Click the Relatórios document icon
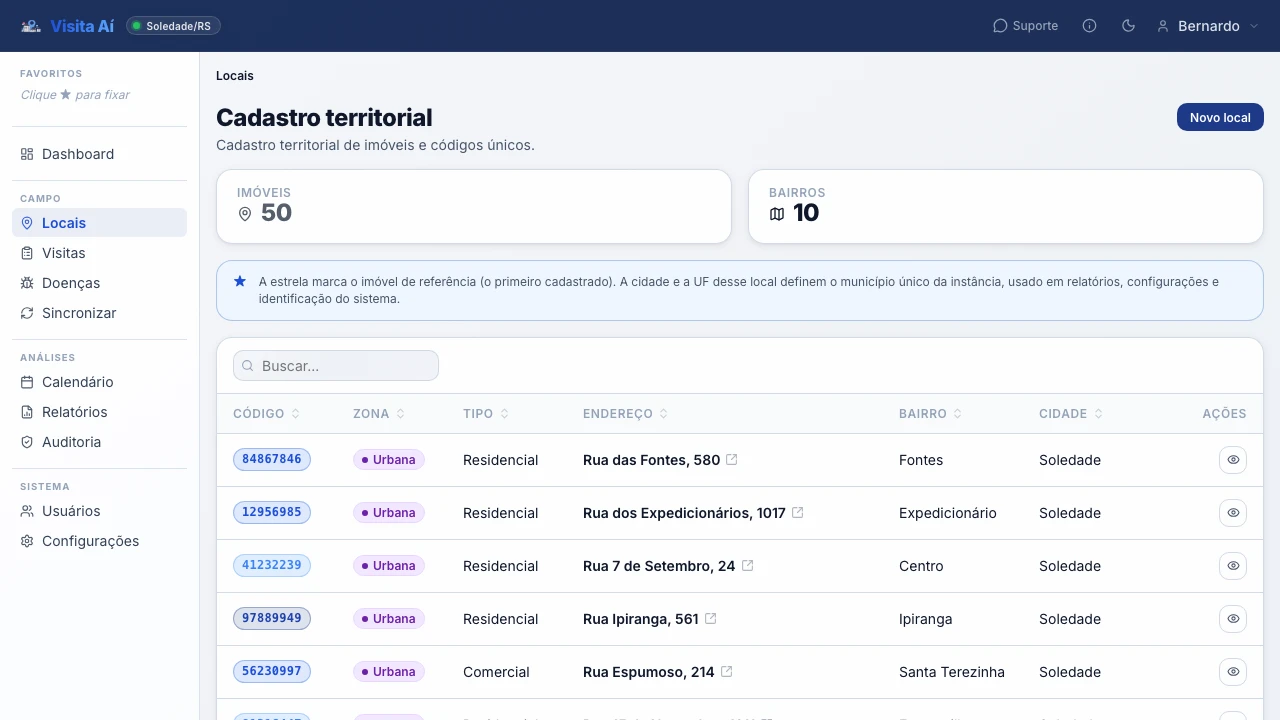The height and width of the screenshot is (720, 1280). [x=27, y=412]
